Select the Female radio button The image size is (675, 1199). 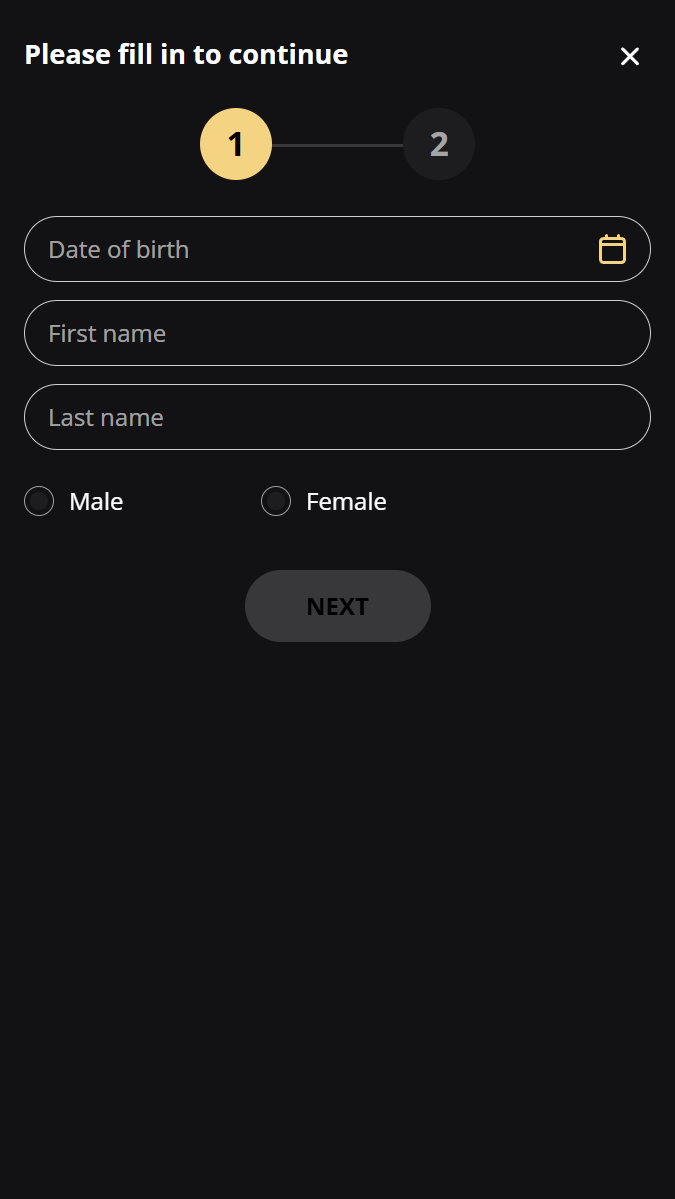[276, 501]
